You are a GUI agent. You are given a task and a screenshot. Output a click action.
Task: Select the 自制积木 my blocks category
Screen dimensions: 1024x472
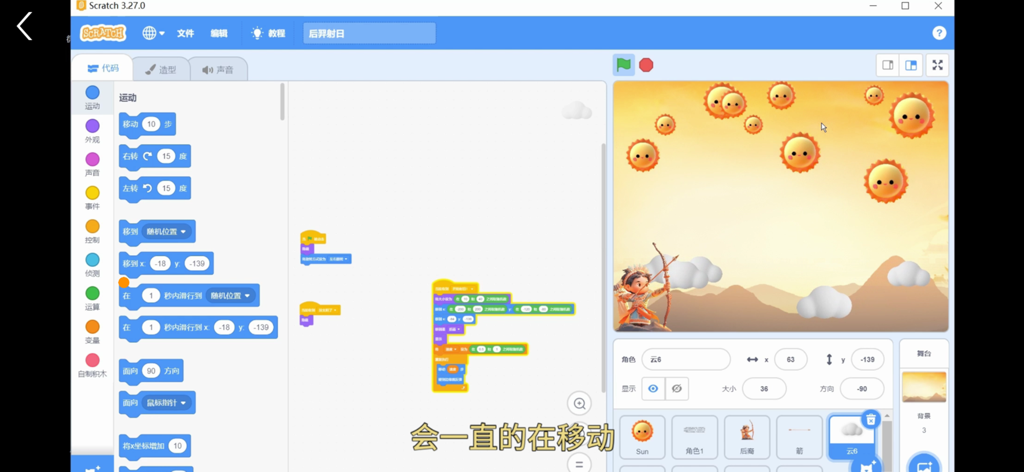tap(93, 366)
